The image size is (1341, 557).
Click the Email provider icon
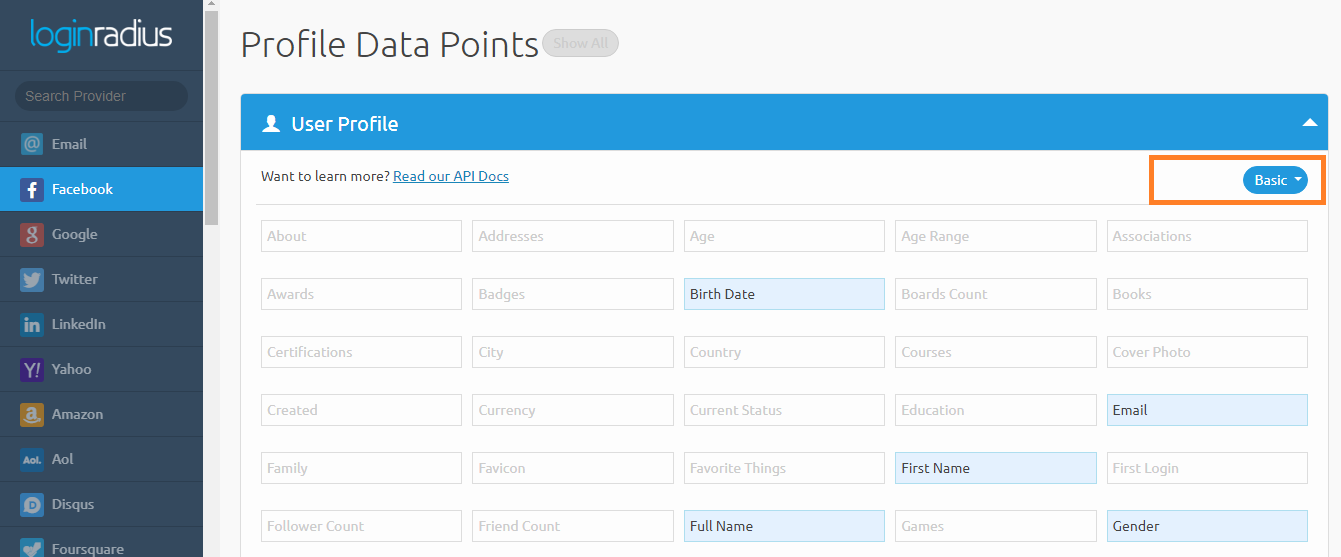pos(32,144)
